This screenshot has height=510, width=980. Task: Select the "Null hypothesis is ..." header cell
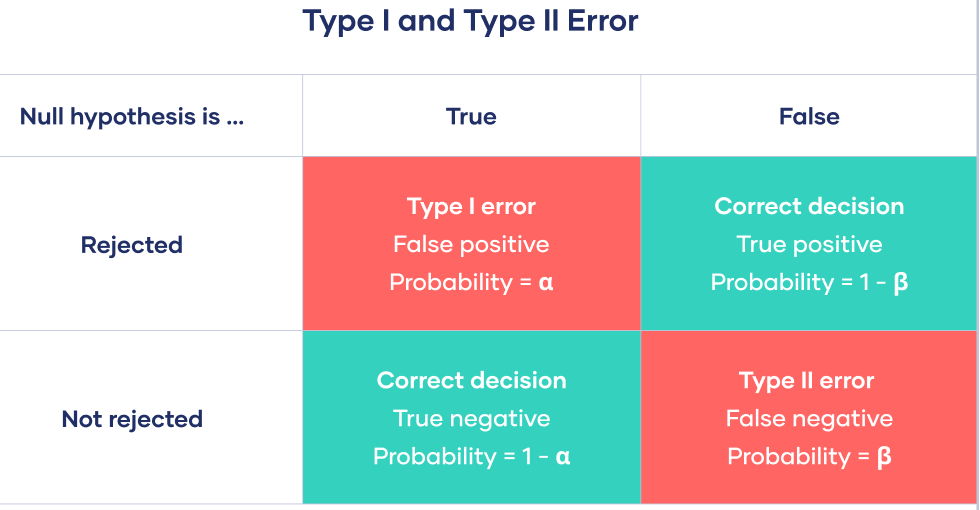point(131,116)
